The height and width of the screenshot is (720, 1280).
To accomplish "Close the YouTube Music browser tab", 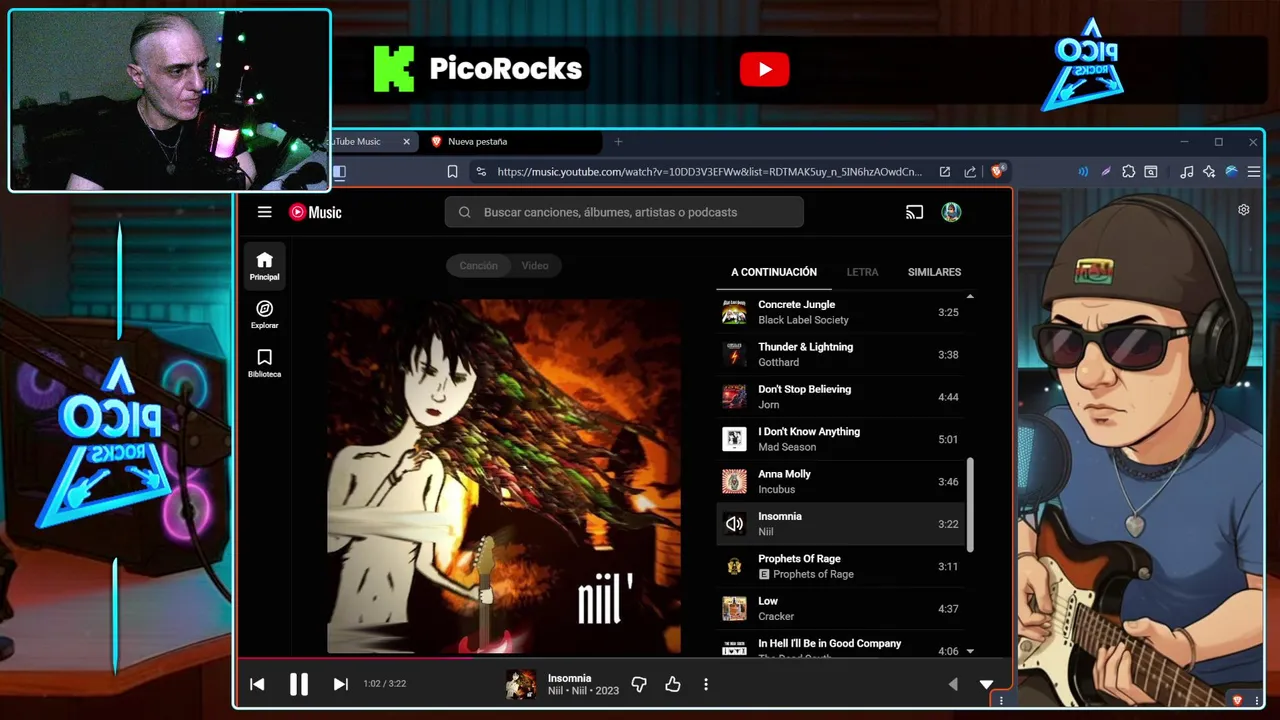I will click(406, 142).
